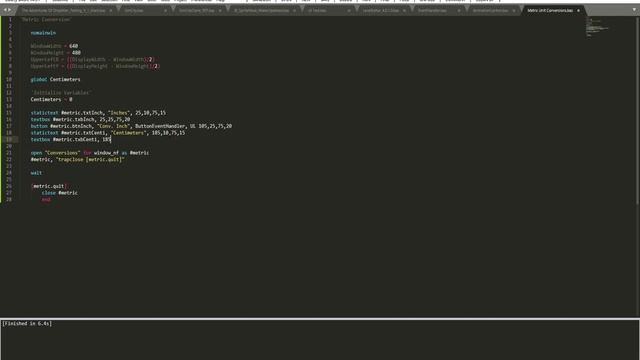Click the textbox #metric.txbInch line
Screen dimensions: 640x360
click(x=80, y=120)
